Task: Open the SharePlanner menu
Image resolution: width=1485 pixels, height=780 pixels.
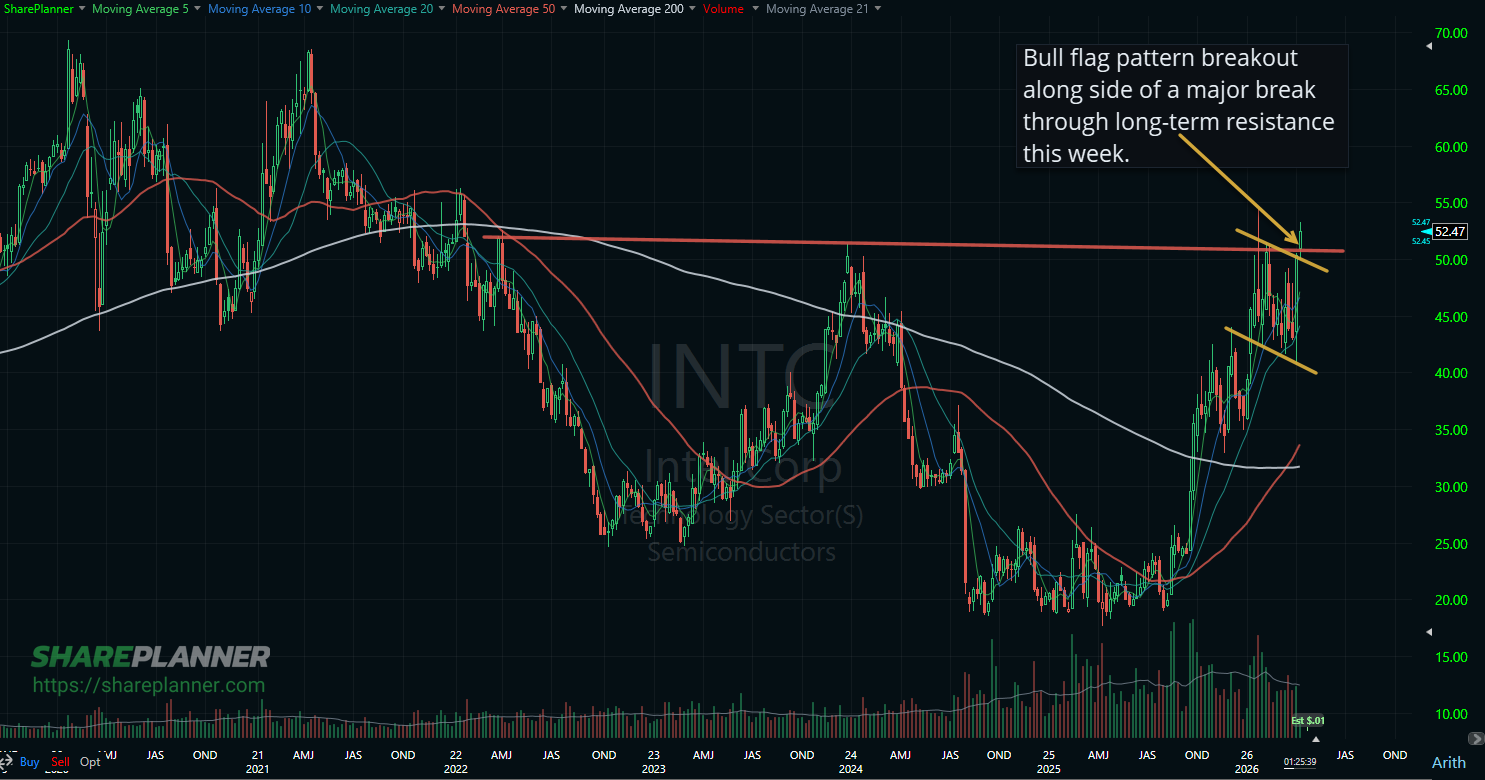Action: click(40, 8)
